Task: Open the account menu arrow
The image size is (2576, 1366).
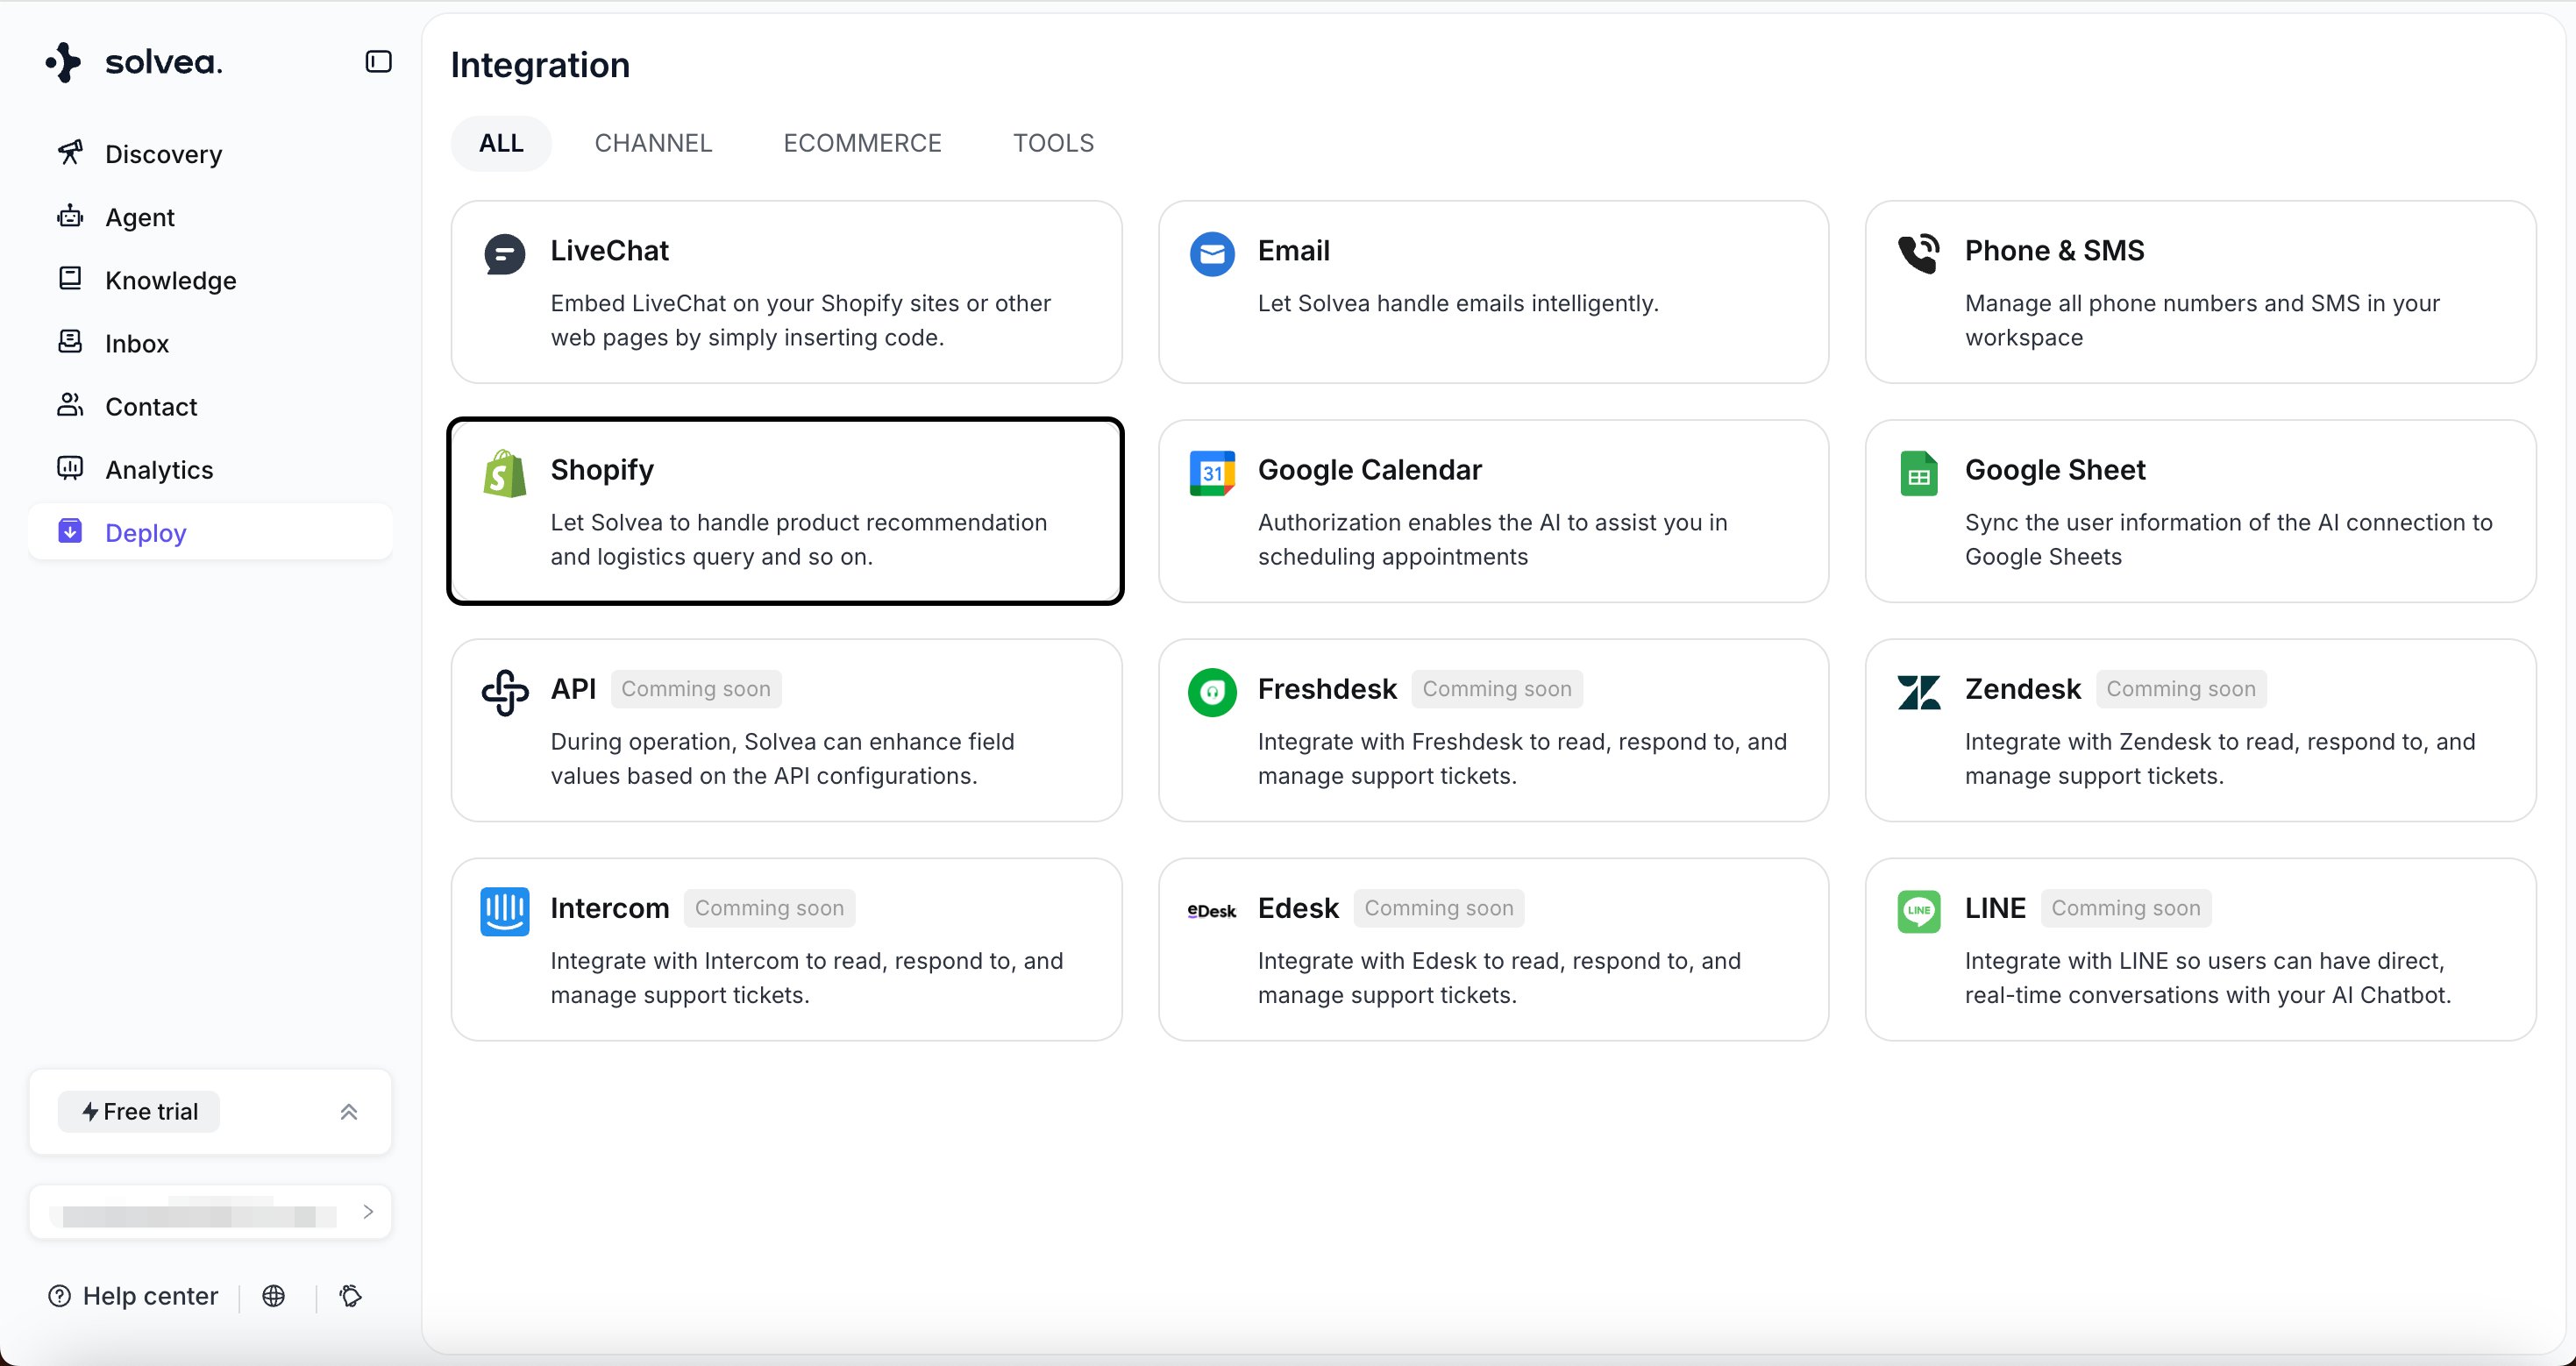Action: (x=368, y=1211)
